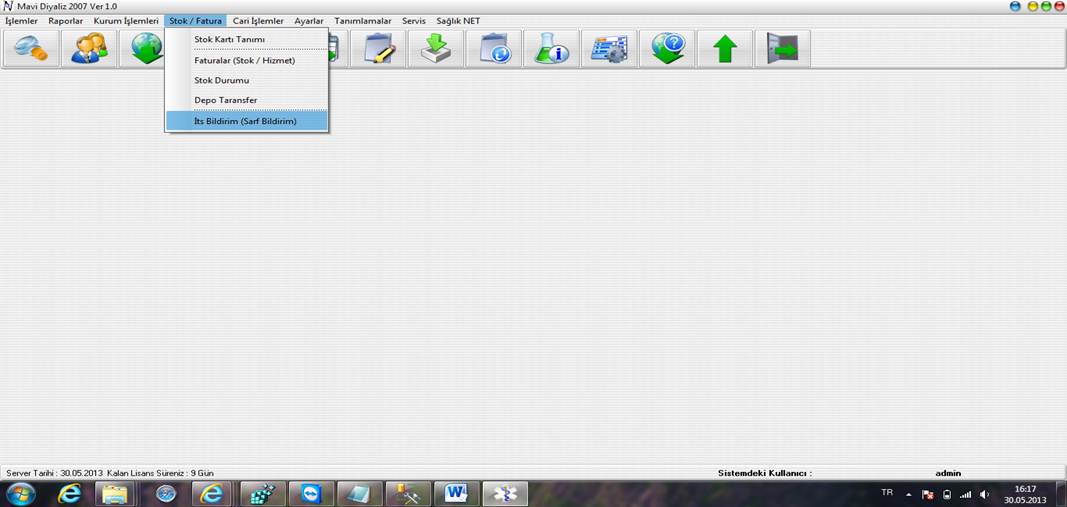Click the Action Center flag tray icon

coord(928,494)
